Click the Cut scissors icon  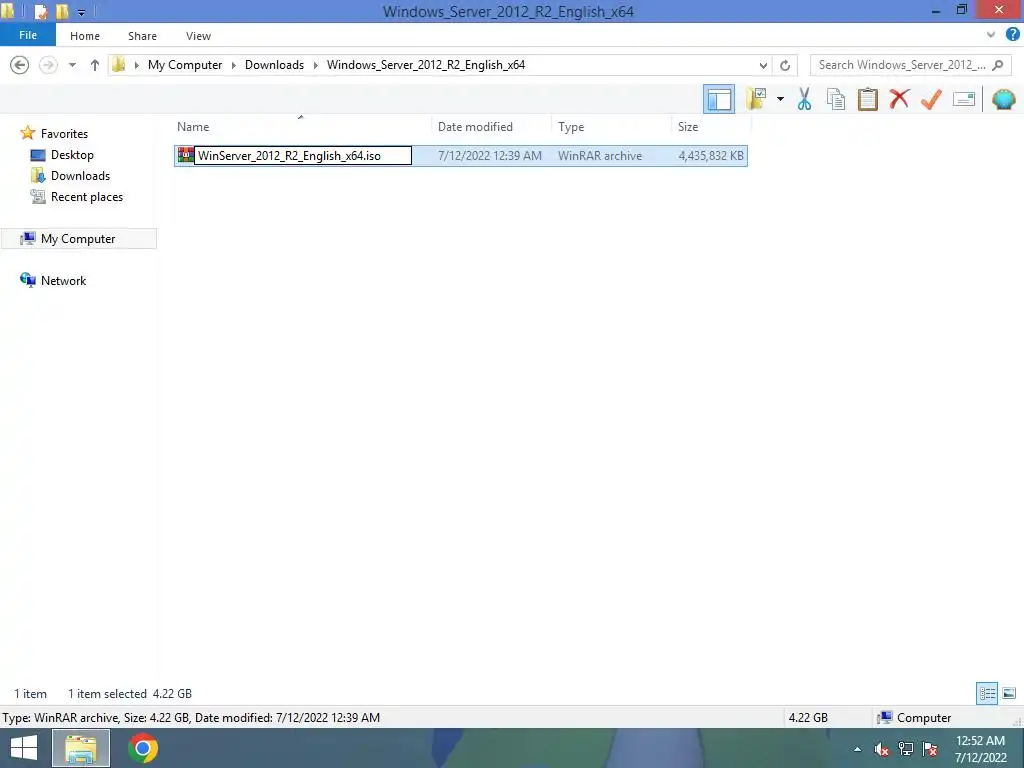tap(804, 99)
